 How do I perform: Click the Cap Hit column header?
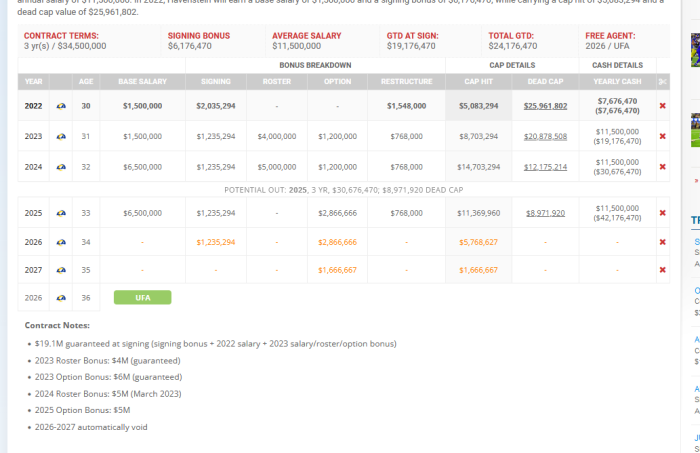(479, 80)
